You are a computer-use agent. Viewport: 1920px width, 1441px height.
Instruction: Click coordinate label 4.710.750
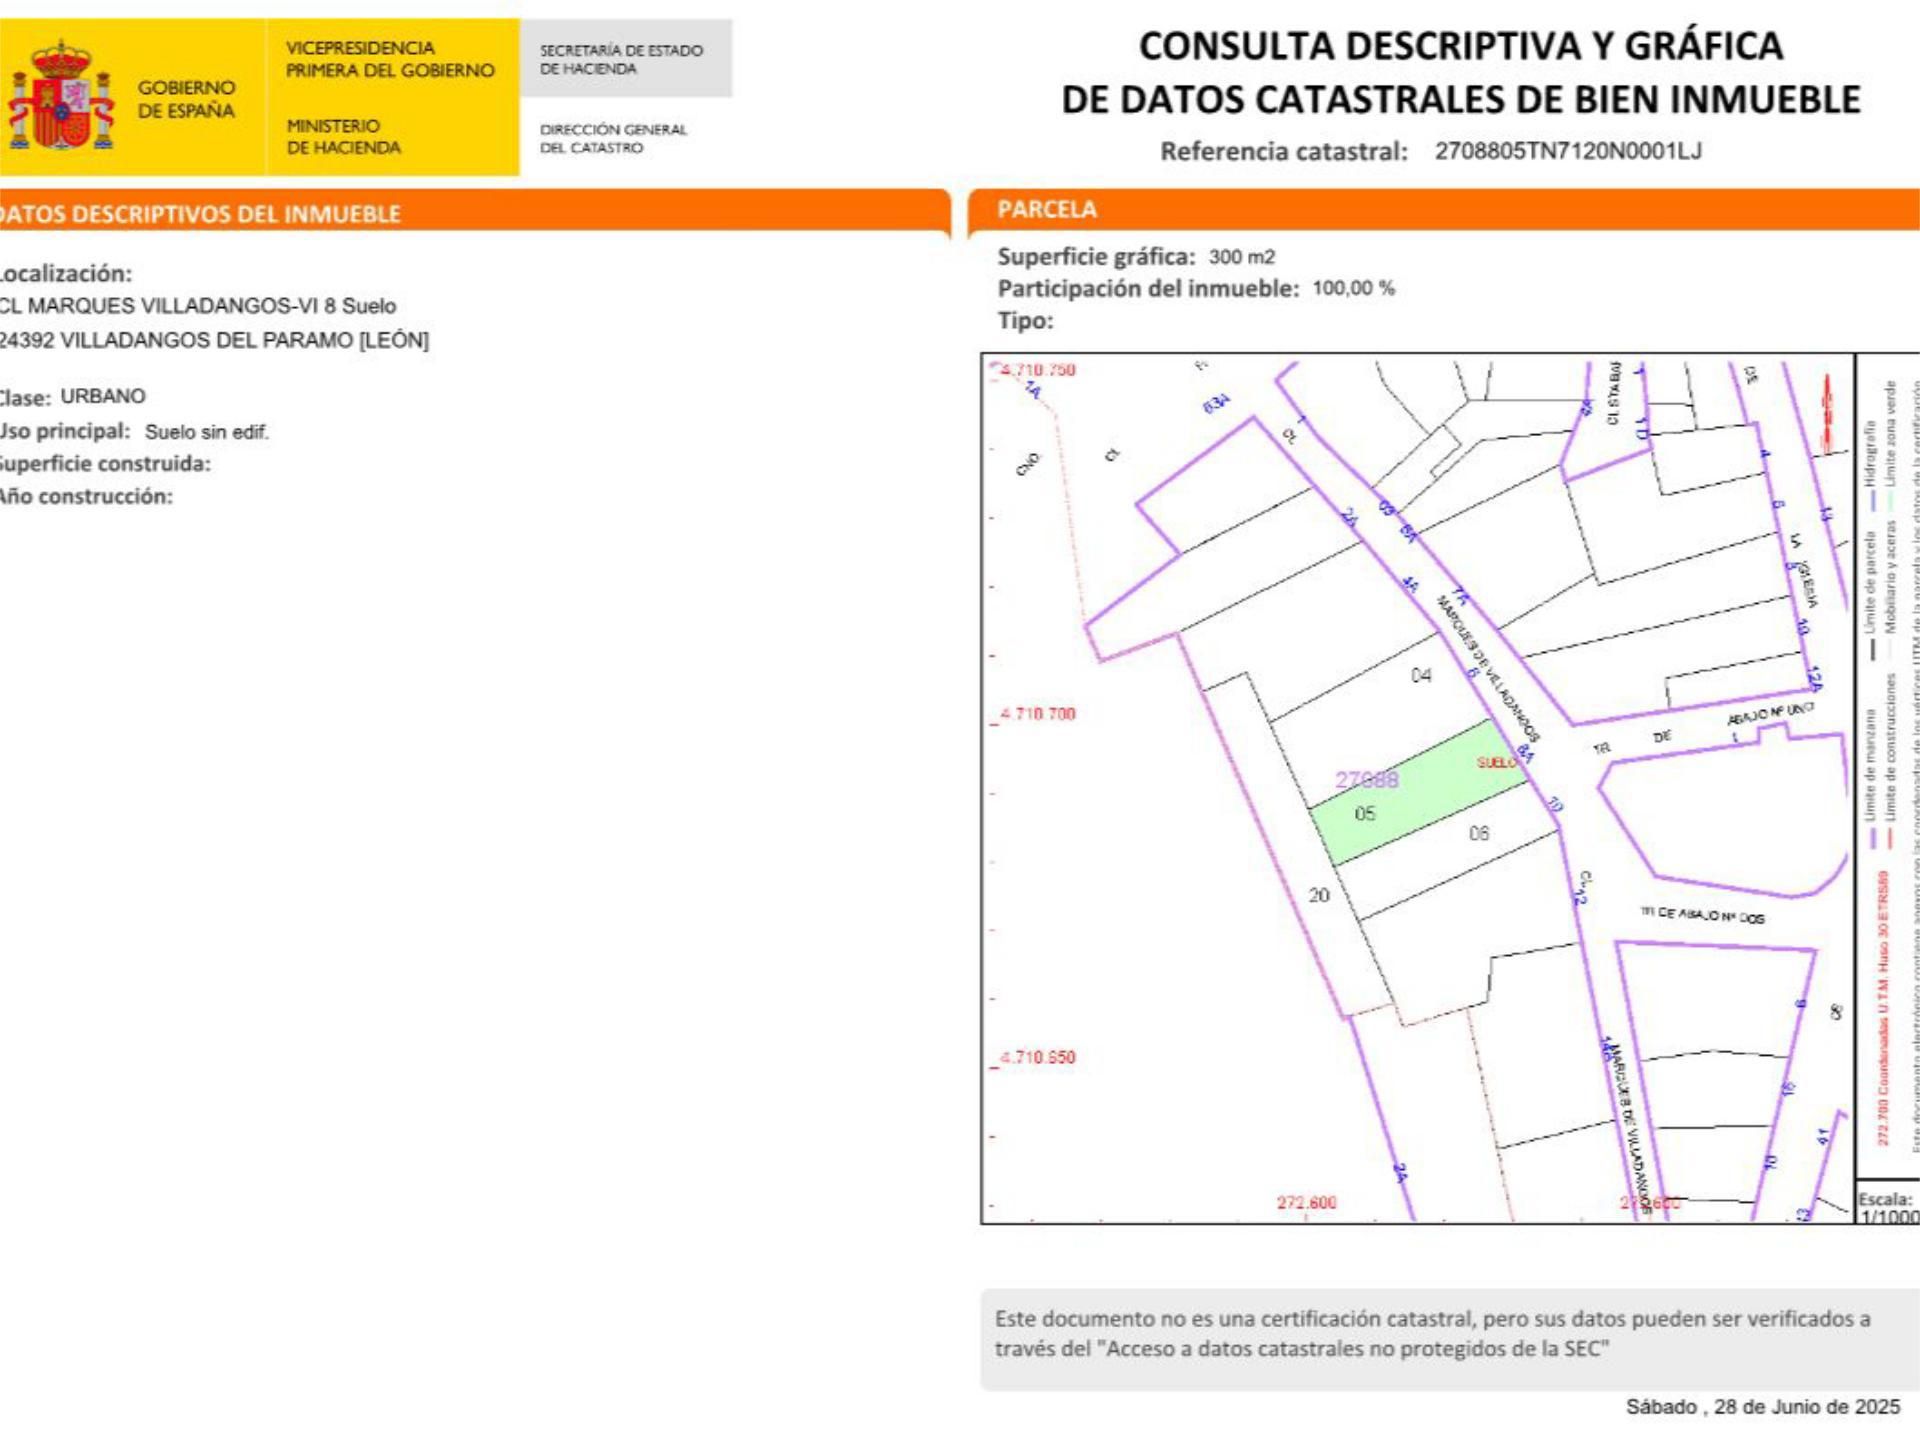(x=1038, y=370)
